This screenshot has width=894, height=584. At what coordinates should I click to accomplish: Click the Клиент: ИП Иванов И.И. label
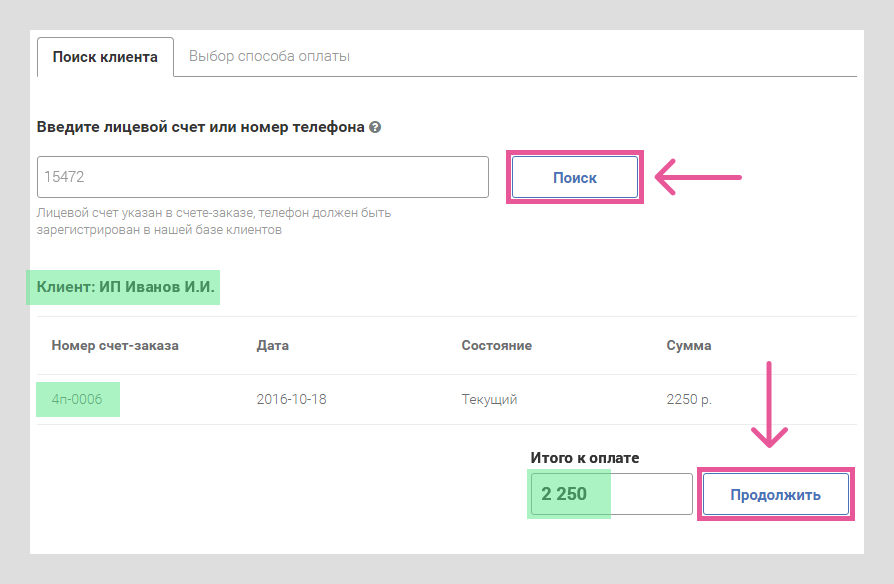point(125,287)
